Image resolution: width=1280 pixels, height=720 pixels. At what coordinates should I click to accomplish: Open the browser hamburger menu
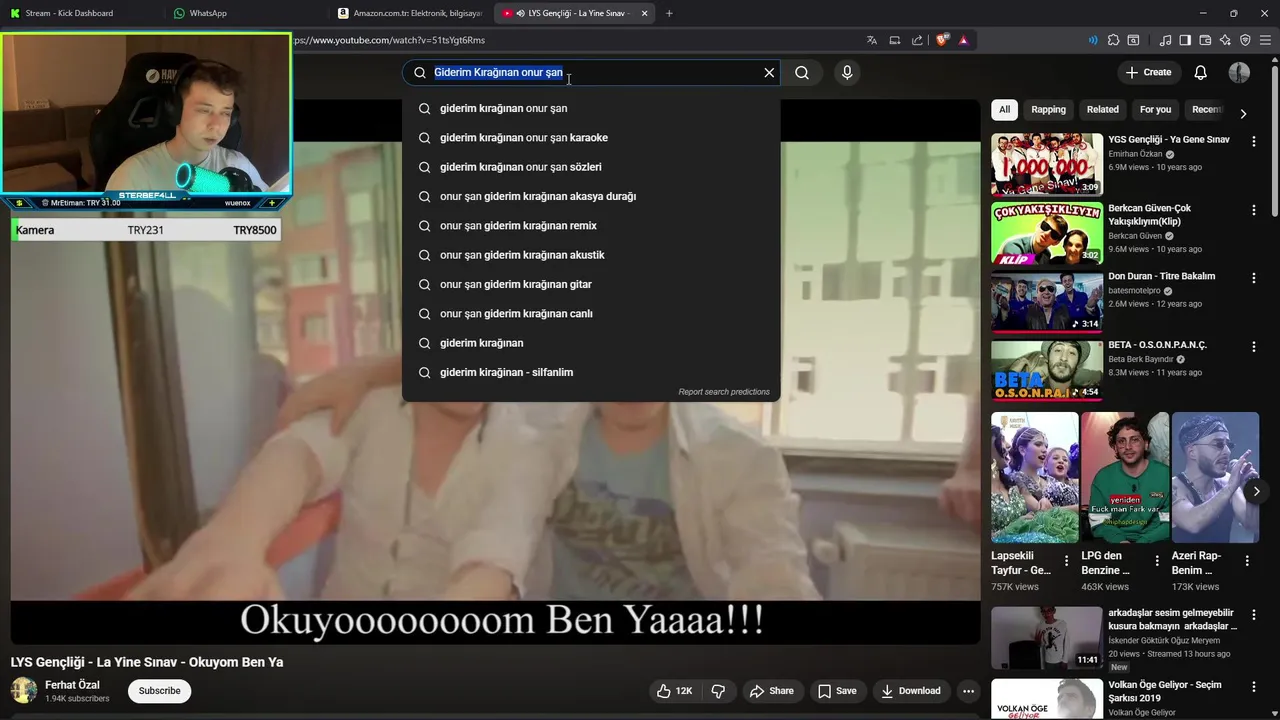tap(1265, 40)
